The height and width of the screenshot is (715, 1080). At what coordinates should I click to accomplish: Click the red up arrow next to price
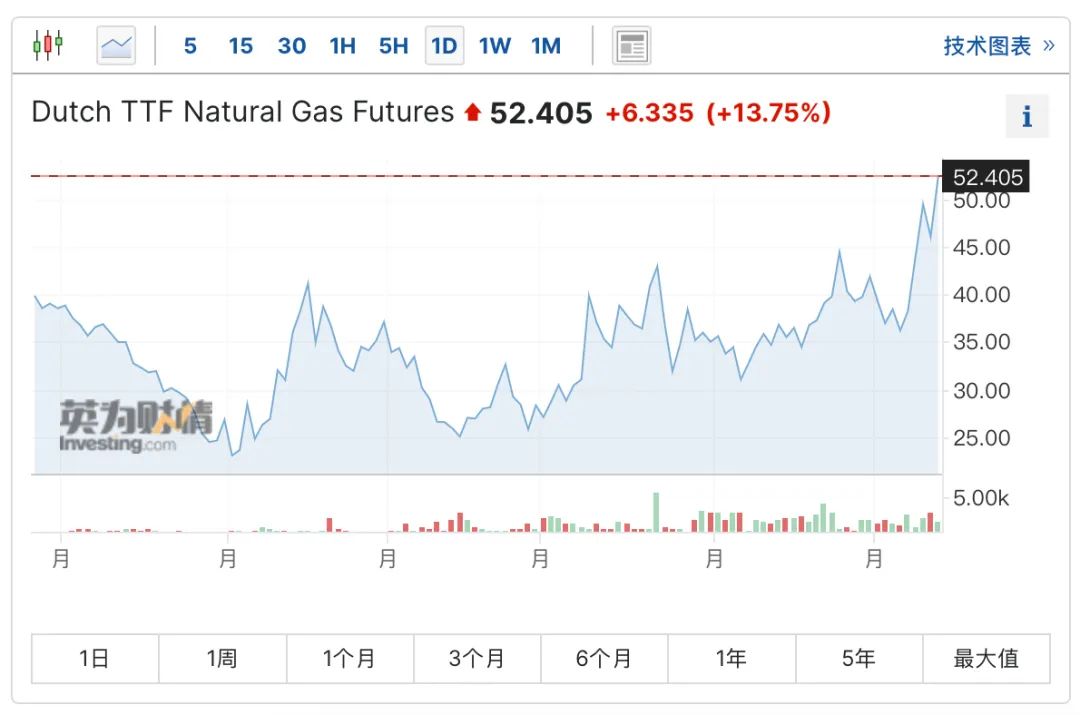472,112
